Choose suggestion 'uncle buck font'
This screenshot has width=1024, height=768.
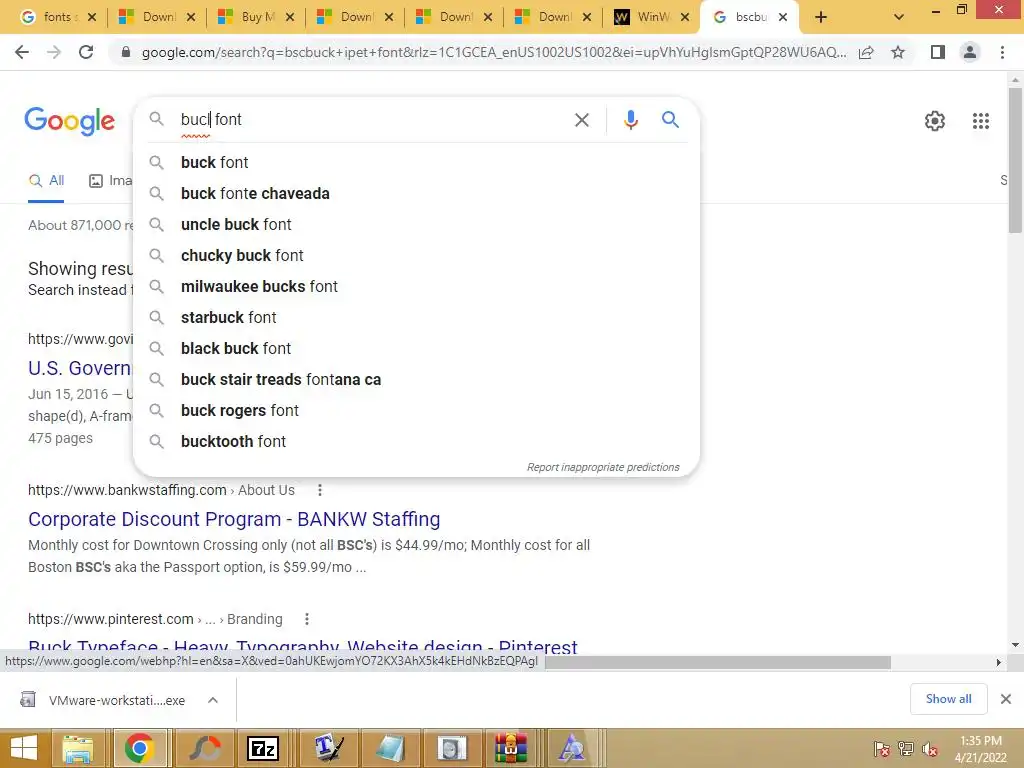pyautogui.click(x=416, y=225)
